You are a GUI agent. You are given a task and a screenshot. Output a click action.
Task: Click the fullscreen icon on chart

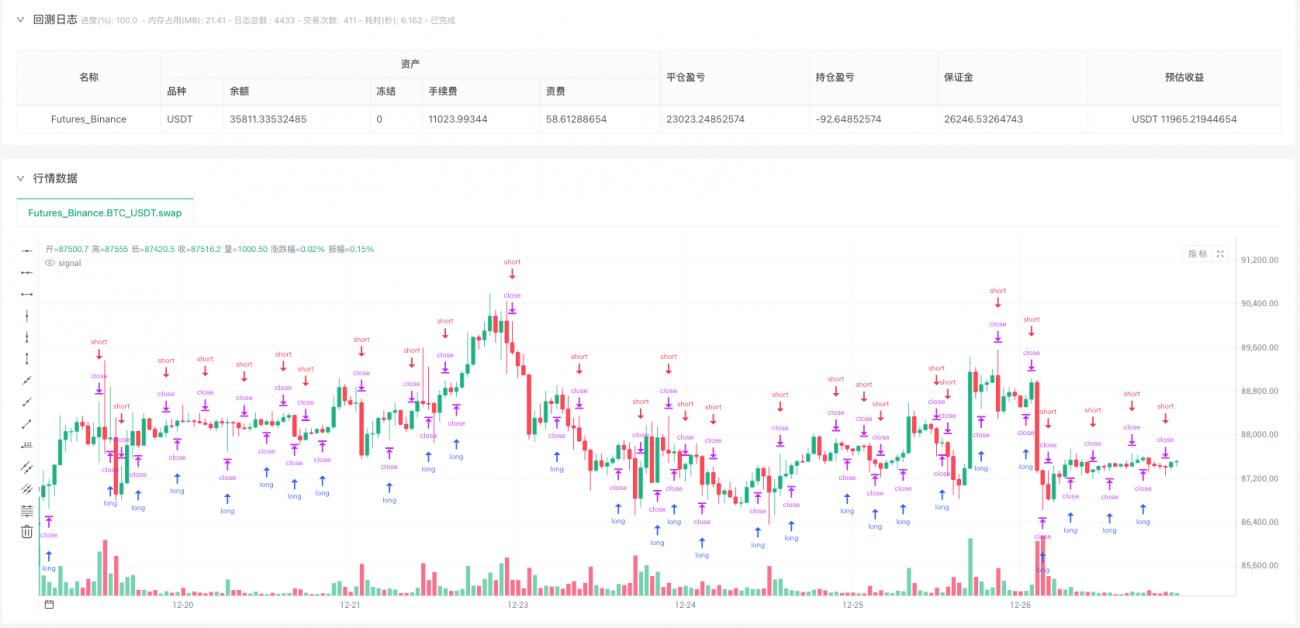[1220, 254]
